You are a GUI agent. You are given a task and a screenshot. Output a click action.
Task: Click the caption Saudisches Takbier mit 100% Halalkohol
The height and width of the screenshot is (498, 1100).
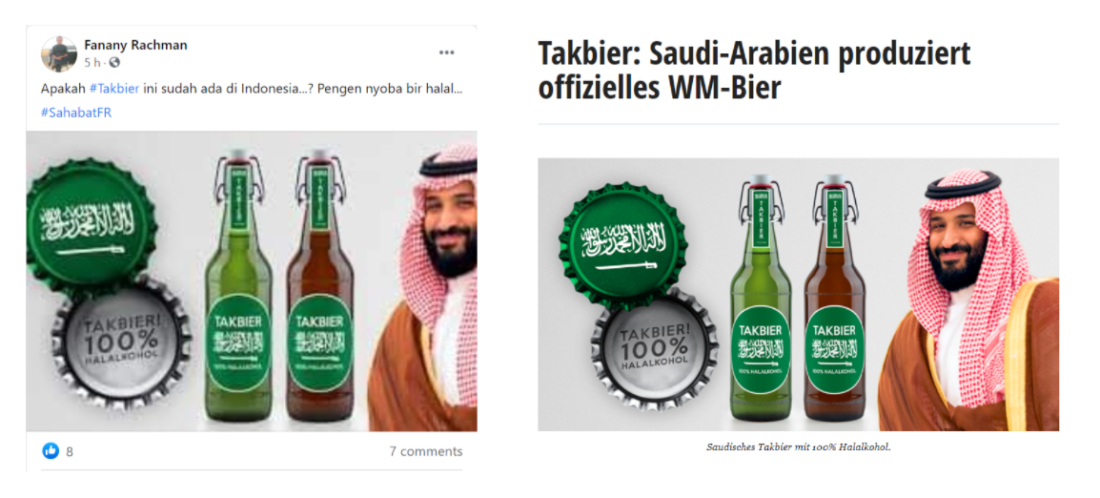[798, 447]
